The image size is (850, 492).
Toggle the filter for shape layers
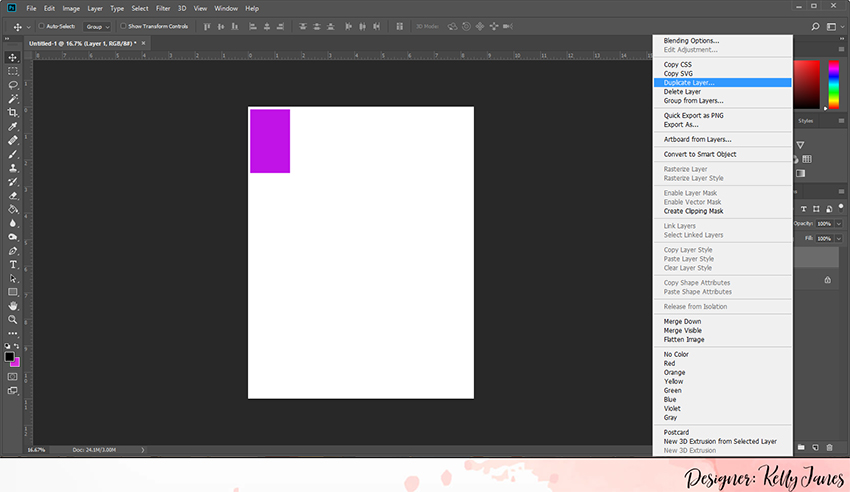pyautogui.click(x=816, y=209)
